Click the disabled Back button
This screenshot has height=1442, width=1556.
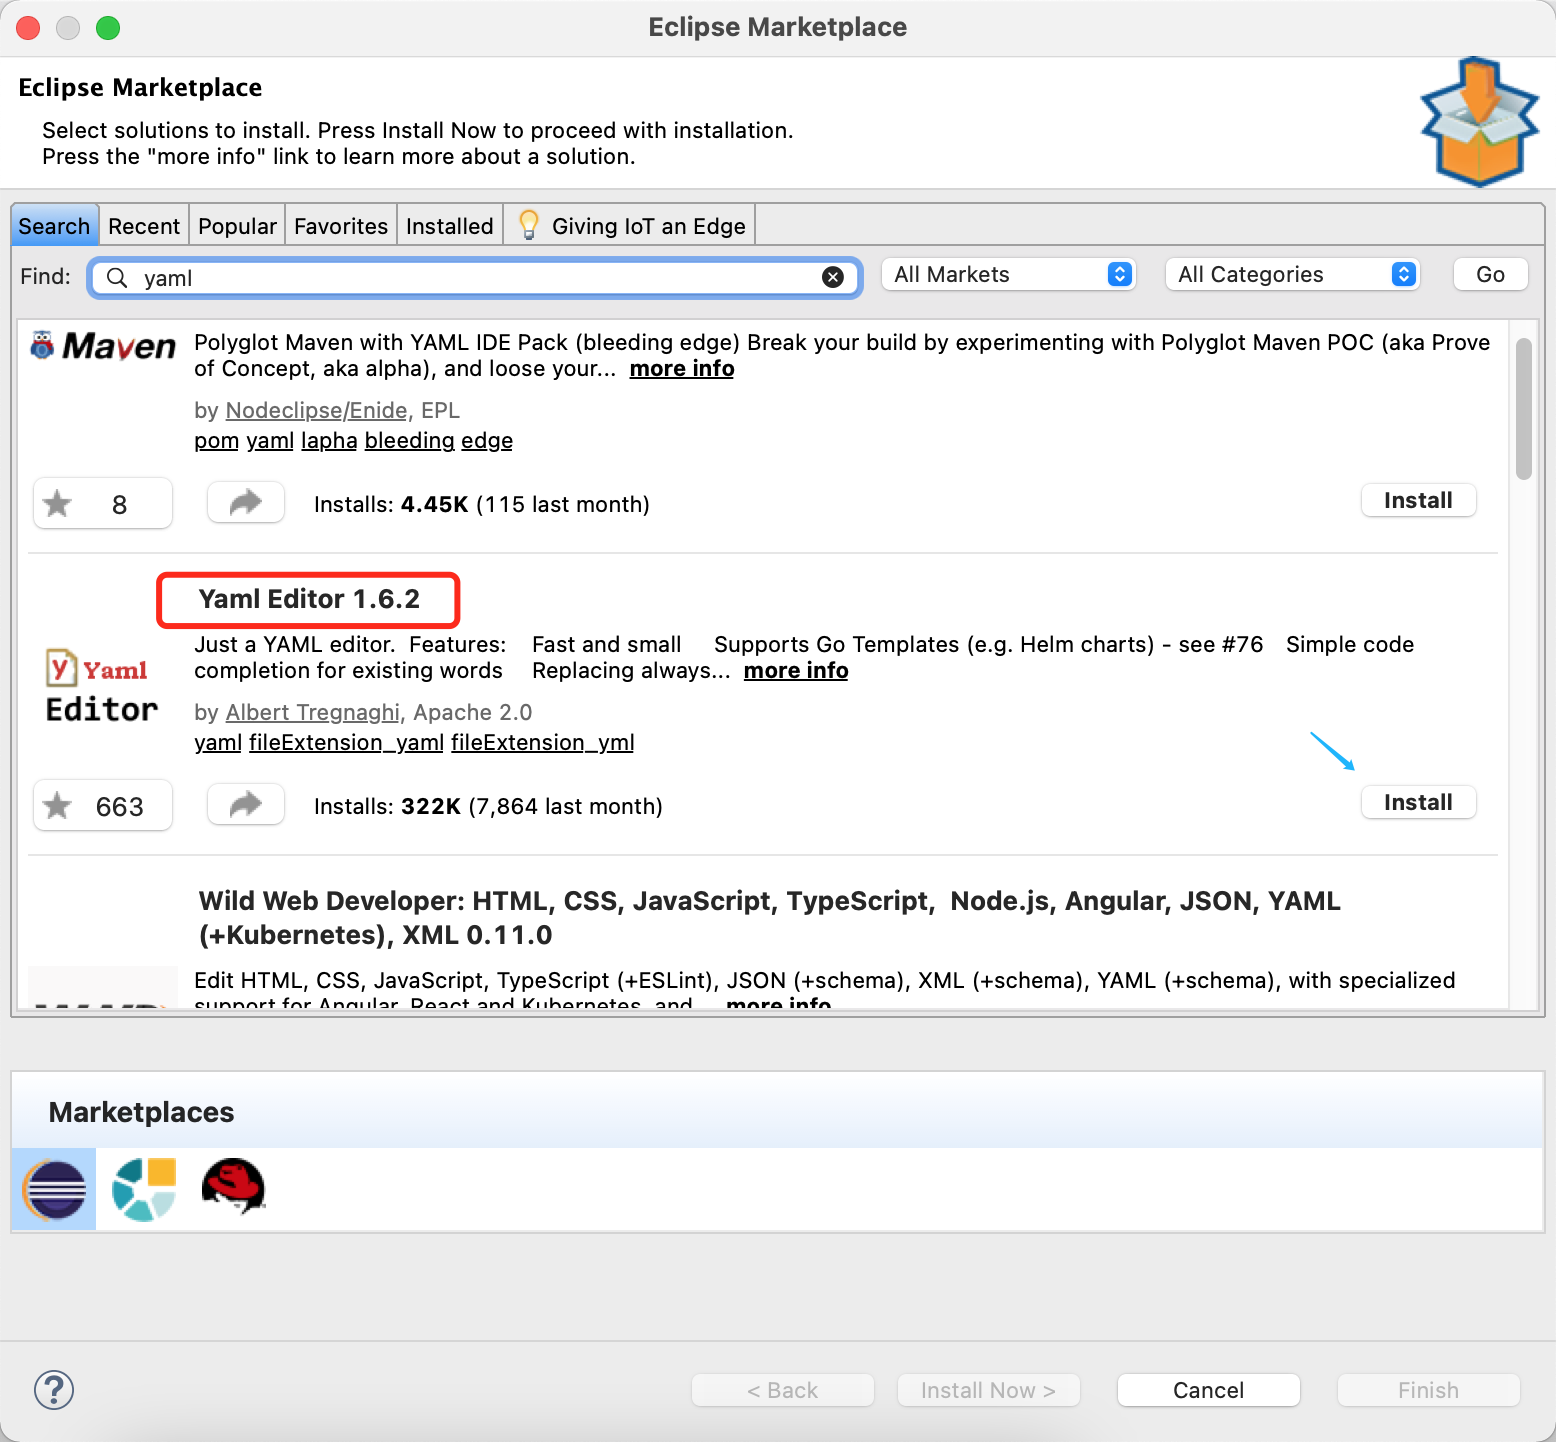click(782, 1390)
